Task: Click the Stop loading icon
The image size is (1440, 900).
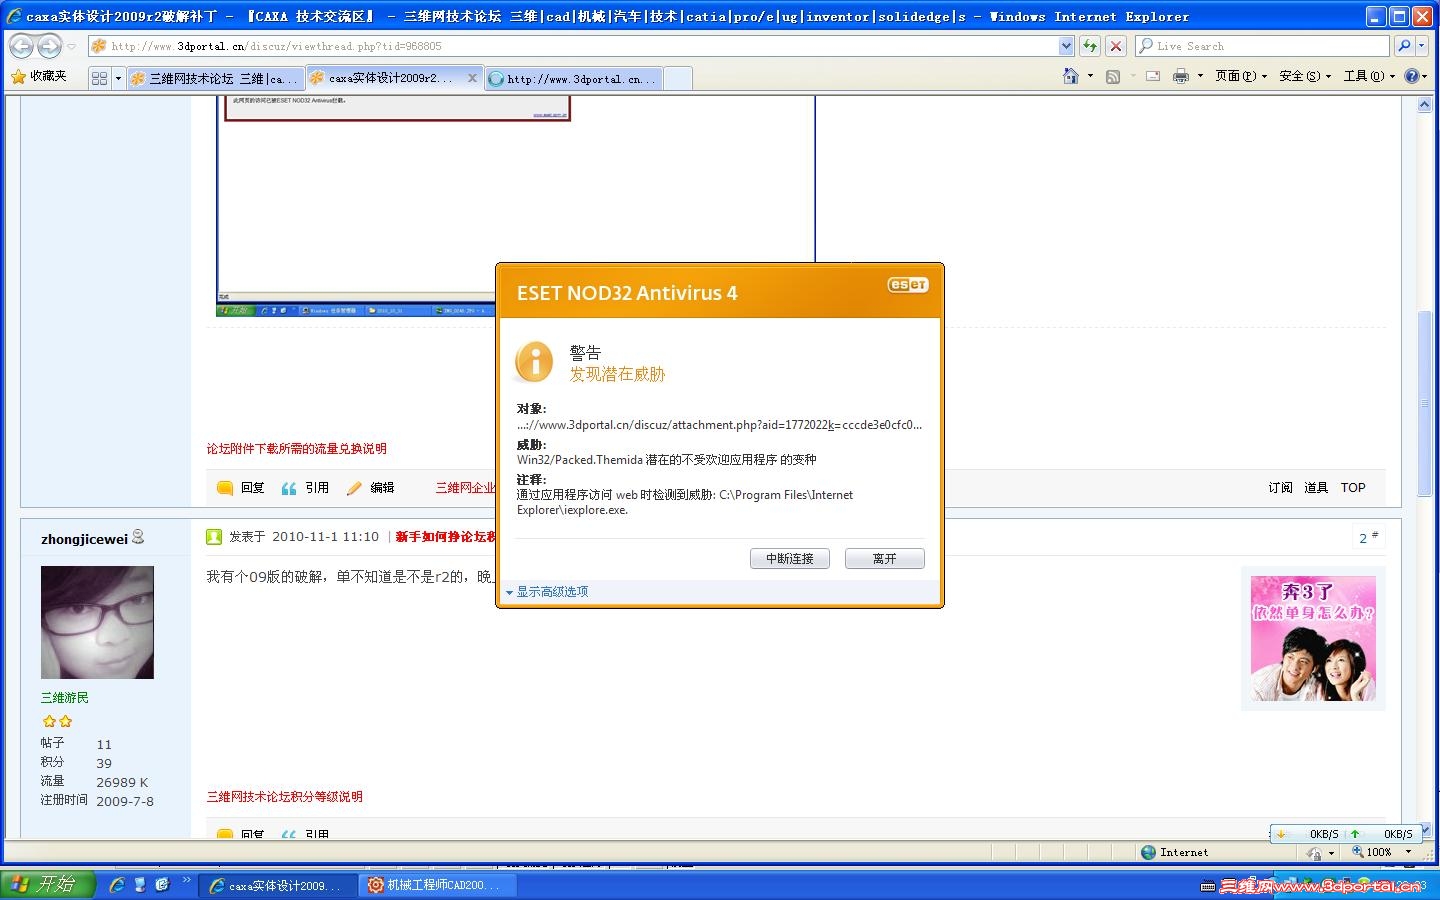Action: pos(1116,46)
